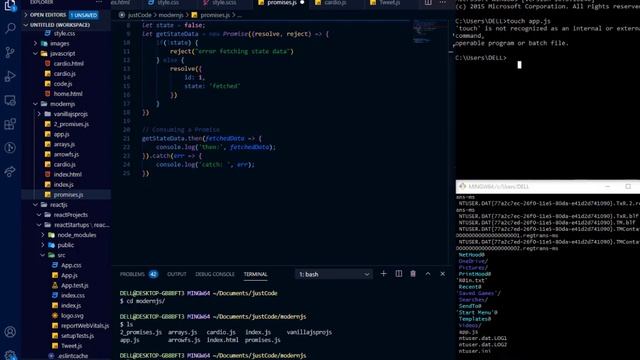Viewport: 640px width, 360px height.
Task: Click the promises.js breadcrumb
Action: pyautogui.click(x=215, y=15)
